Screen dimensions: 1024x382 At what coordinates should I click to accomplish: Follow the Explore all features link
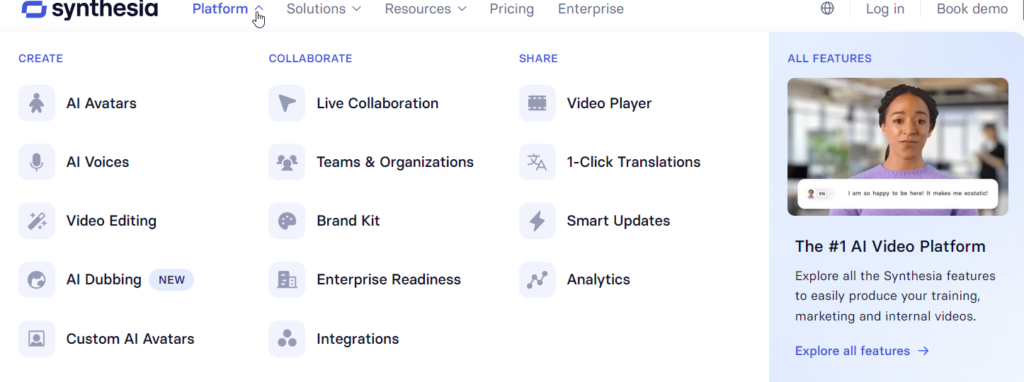(x=861, y=351)
